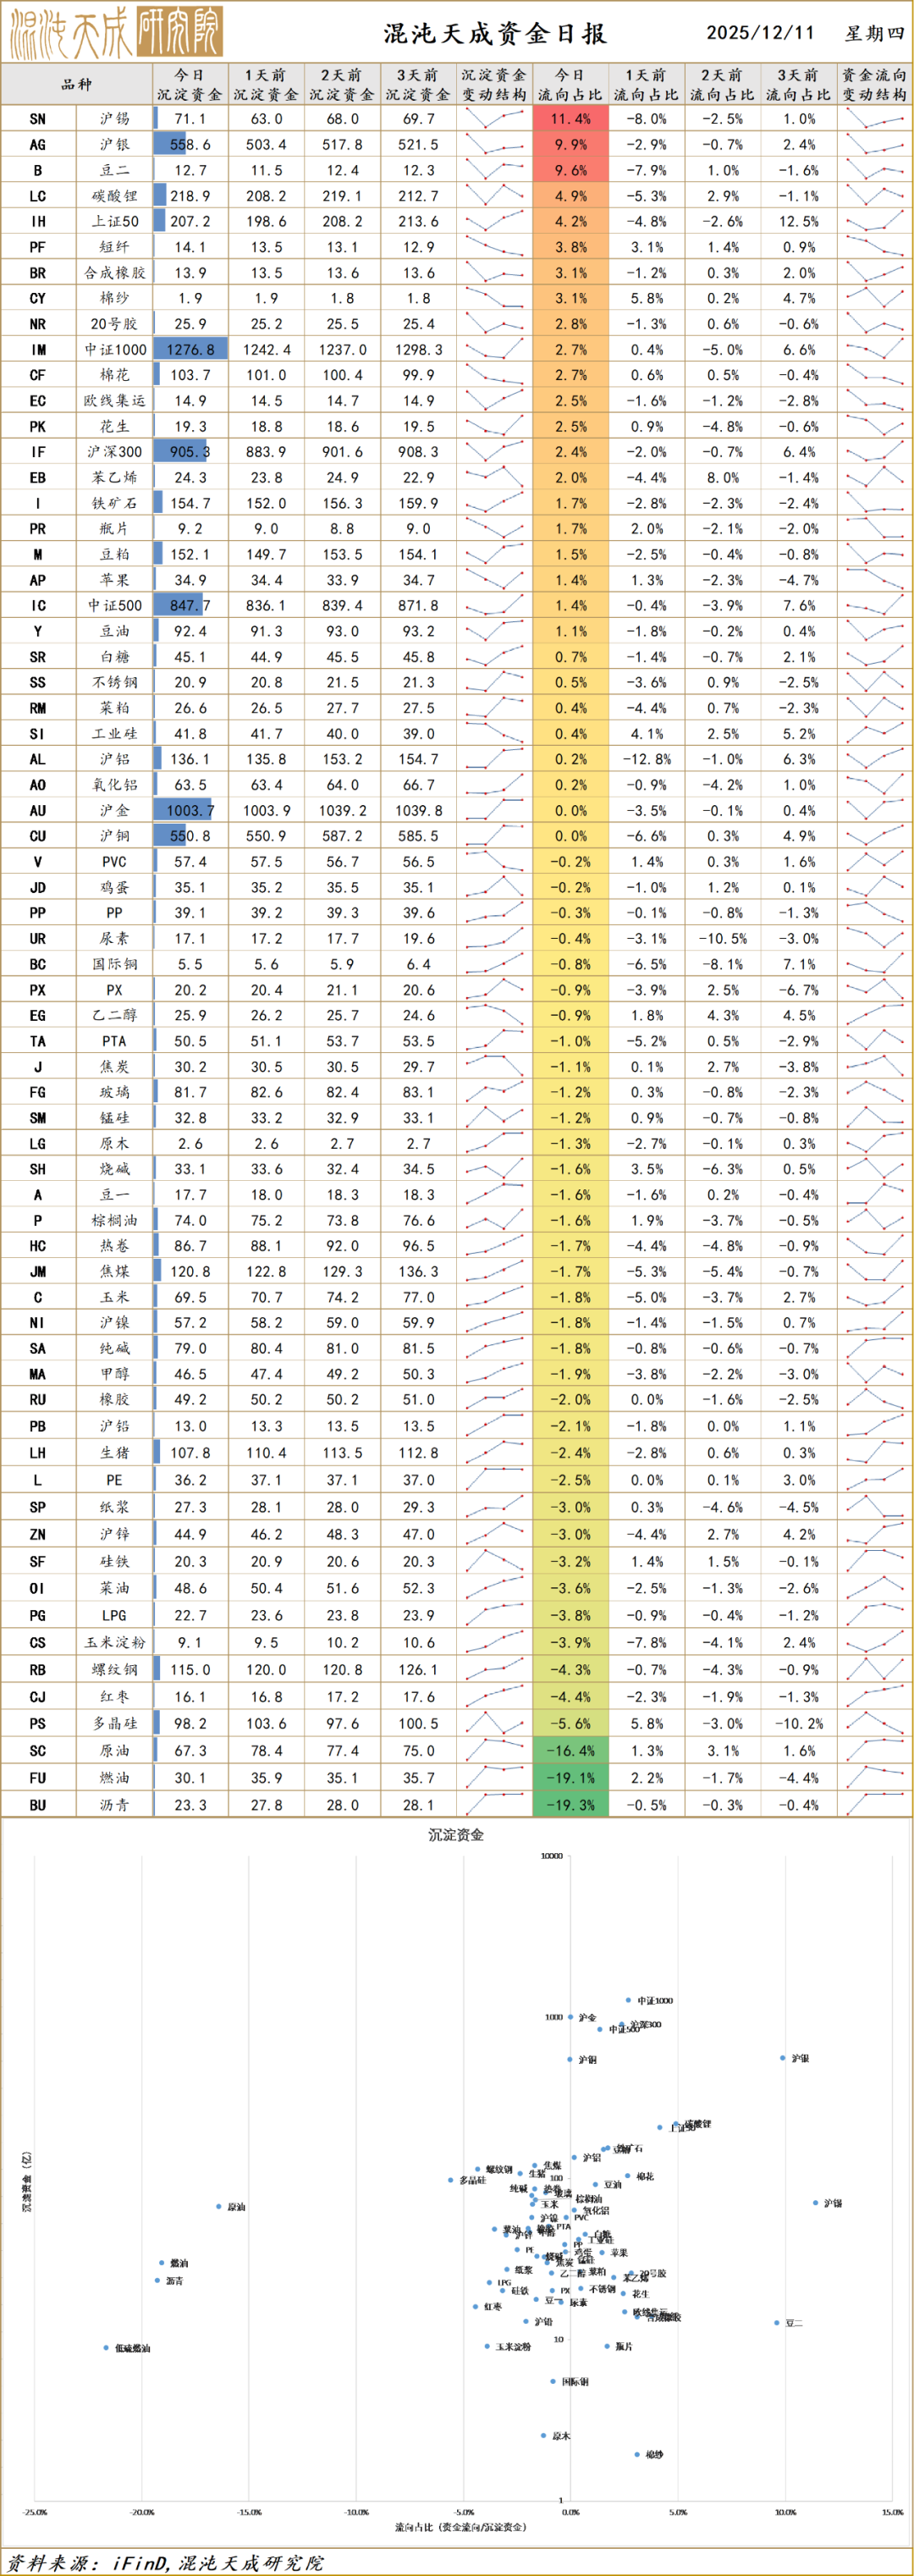Click the scatter chart title 沉淀资金
Image resolution: width=914 pixels, height=2576 pixels.
[456, 1835]
